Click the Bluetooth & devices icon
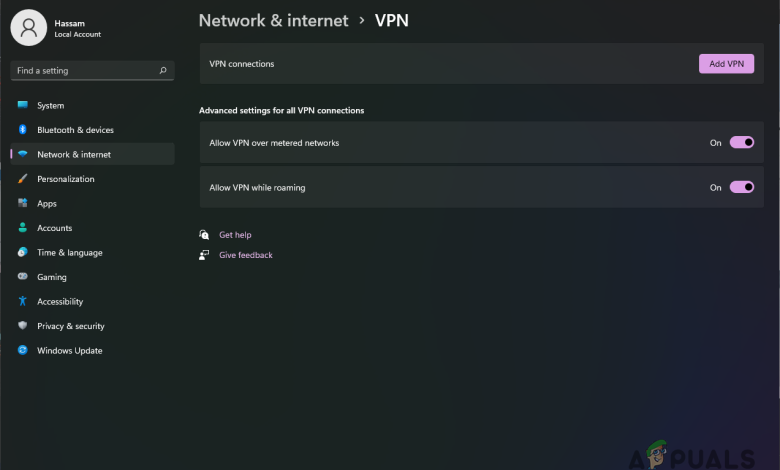This screenshot has width=780, height=470. point(22,130)
